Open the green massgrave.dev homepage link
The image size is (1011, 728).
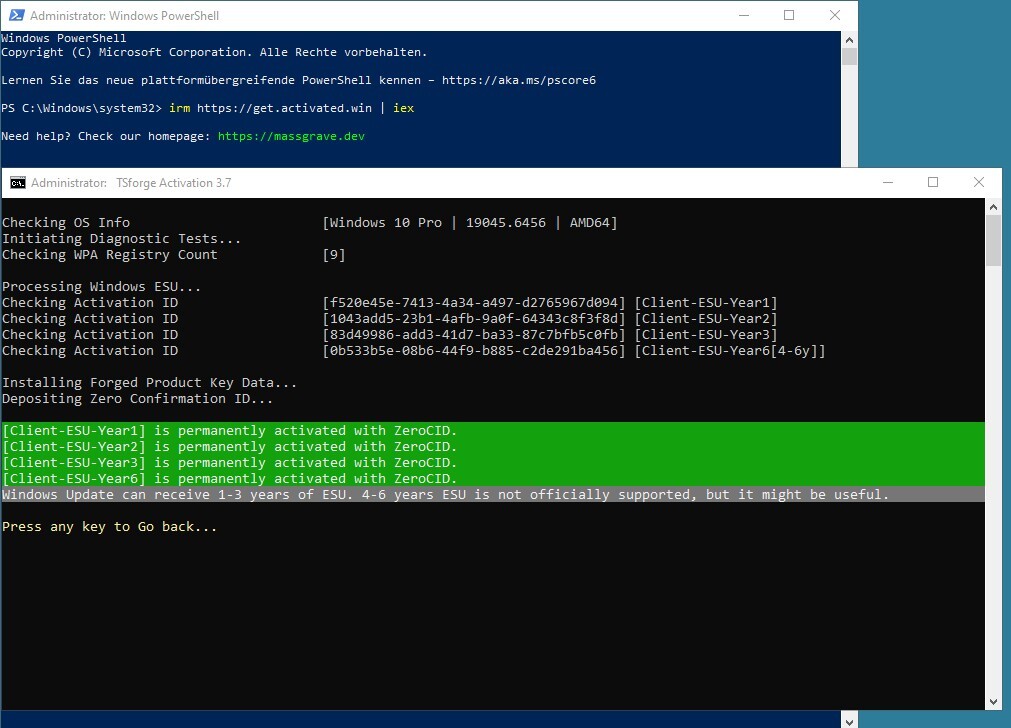(291, 136)
